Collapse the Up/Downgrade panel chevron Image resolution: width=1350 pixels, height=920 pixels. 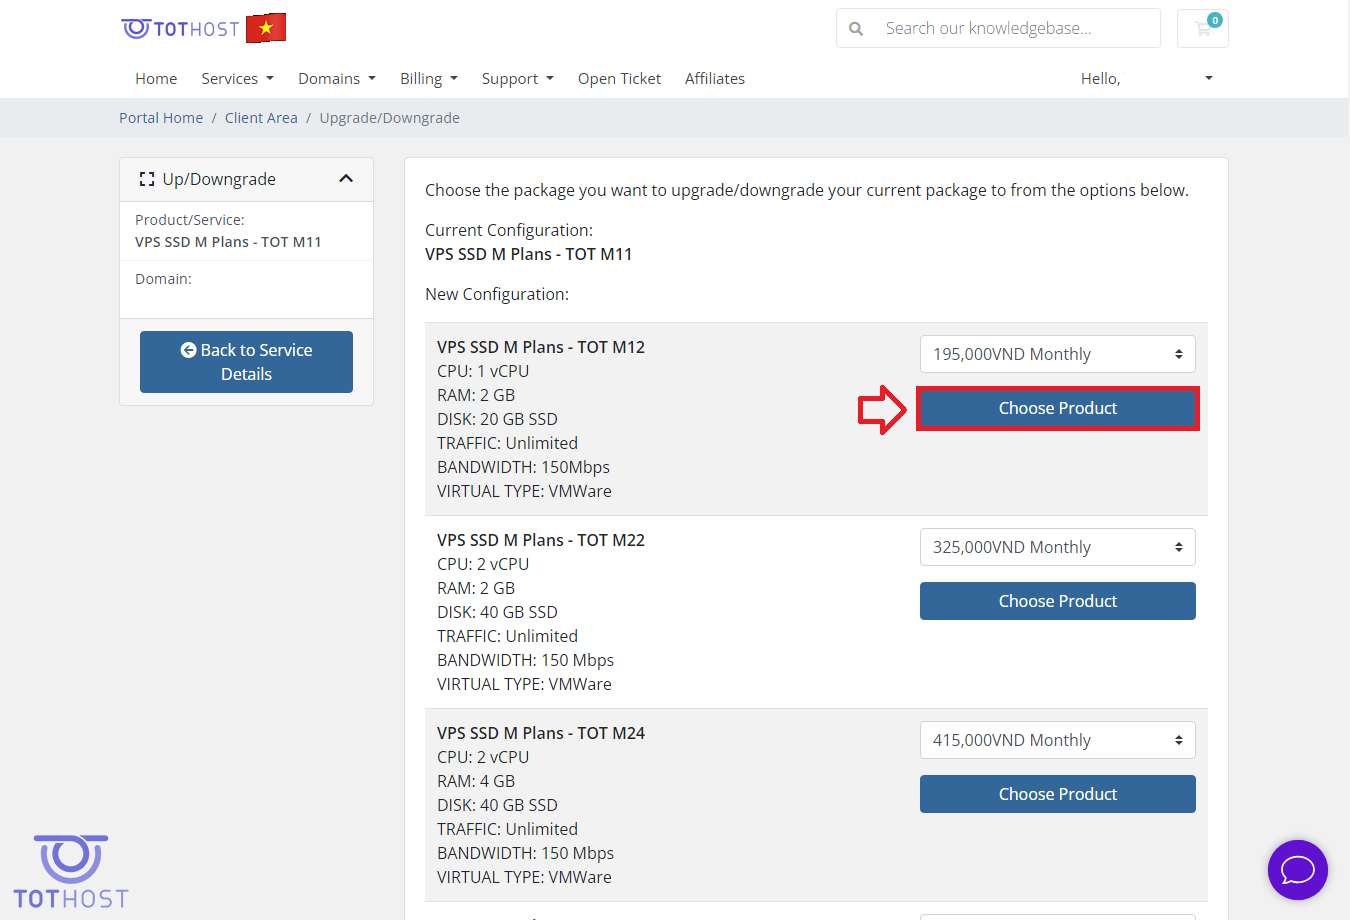[x=346, y=179]
